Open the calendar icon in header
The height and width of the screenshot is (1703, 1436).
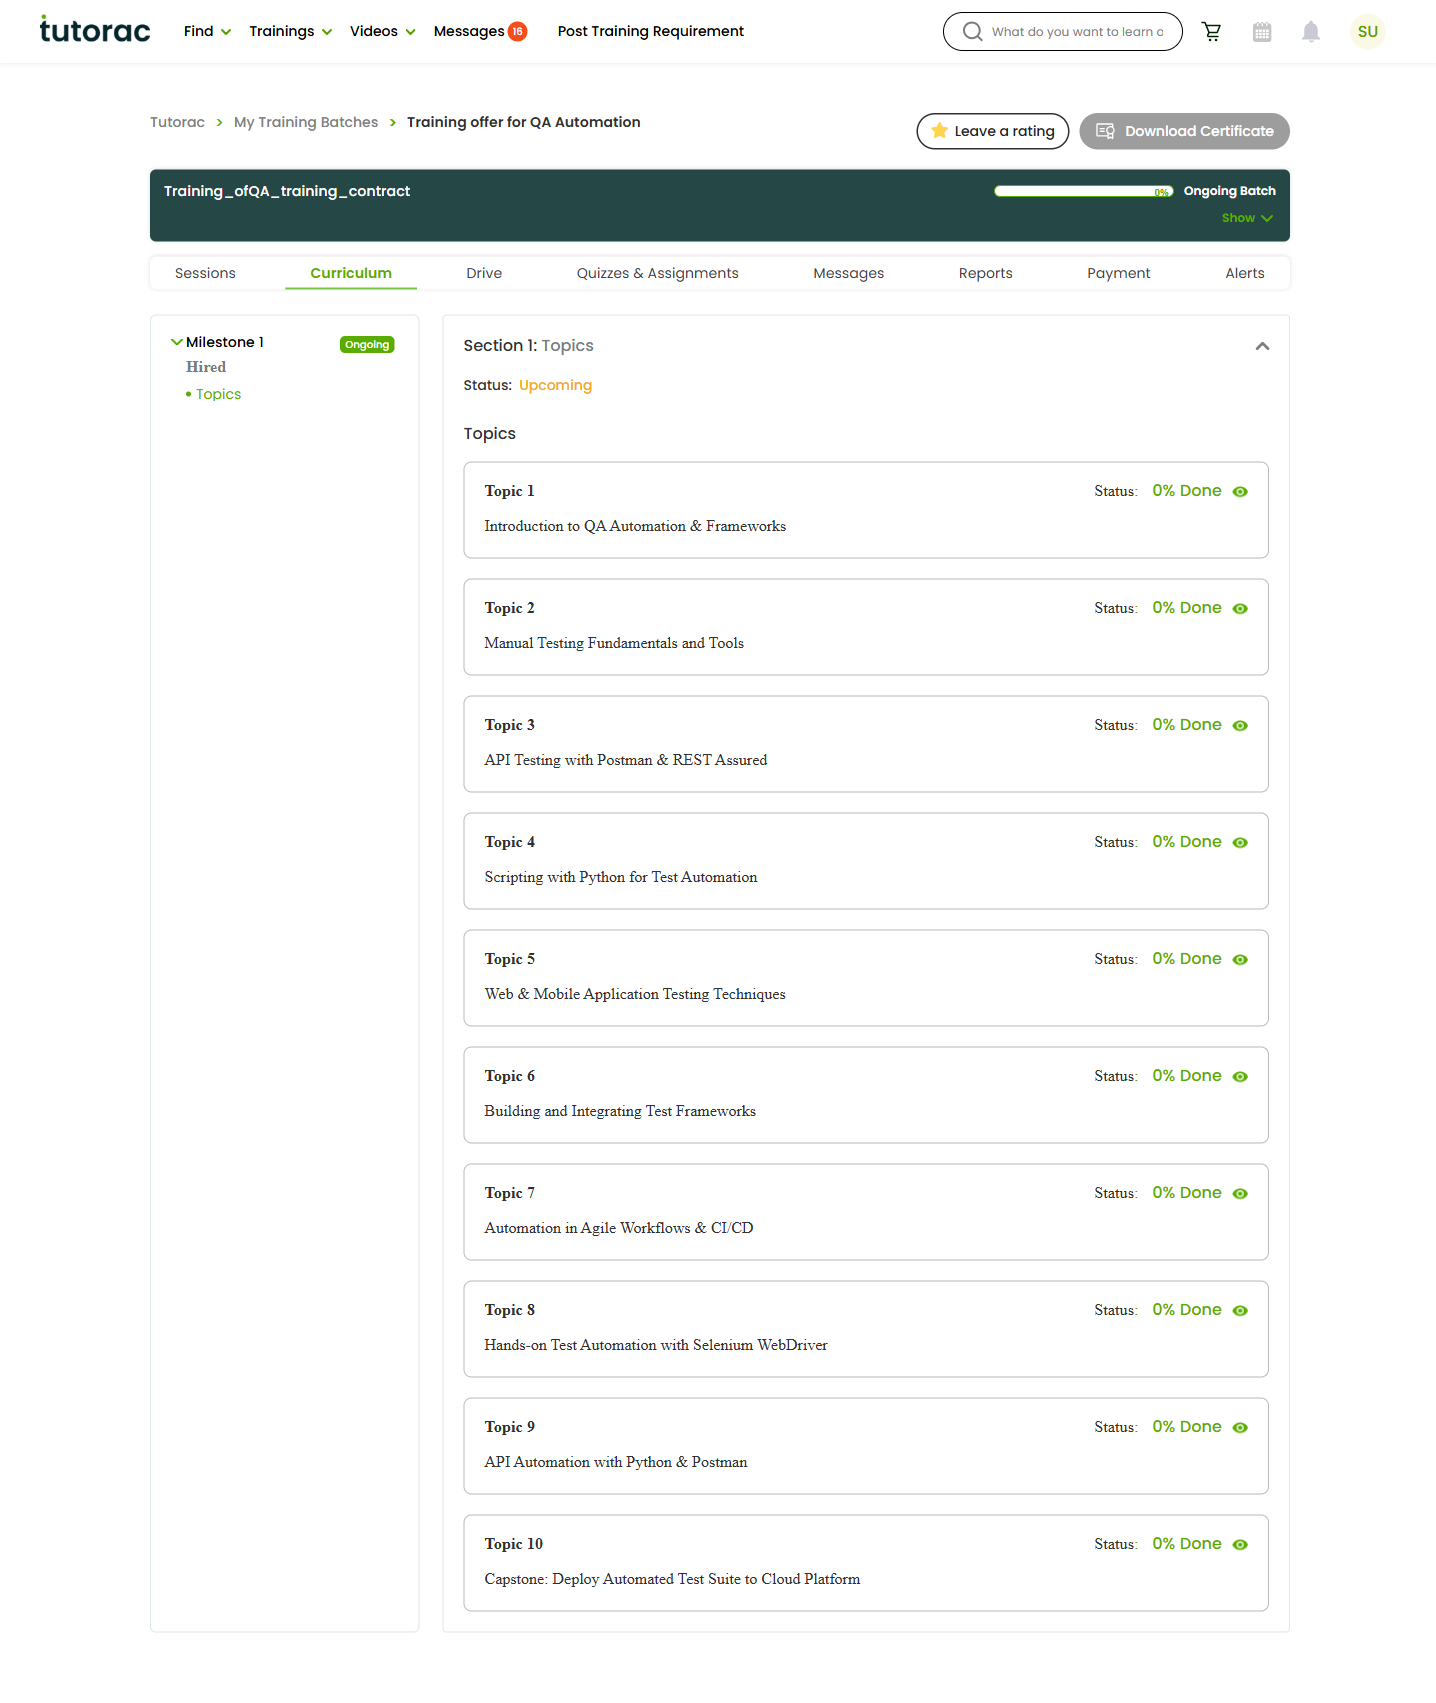1262,32
